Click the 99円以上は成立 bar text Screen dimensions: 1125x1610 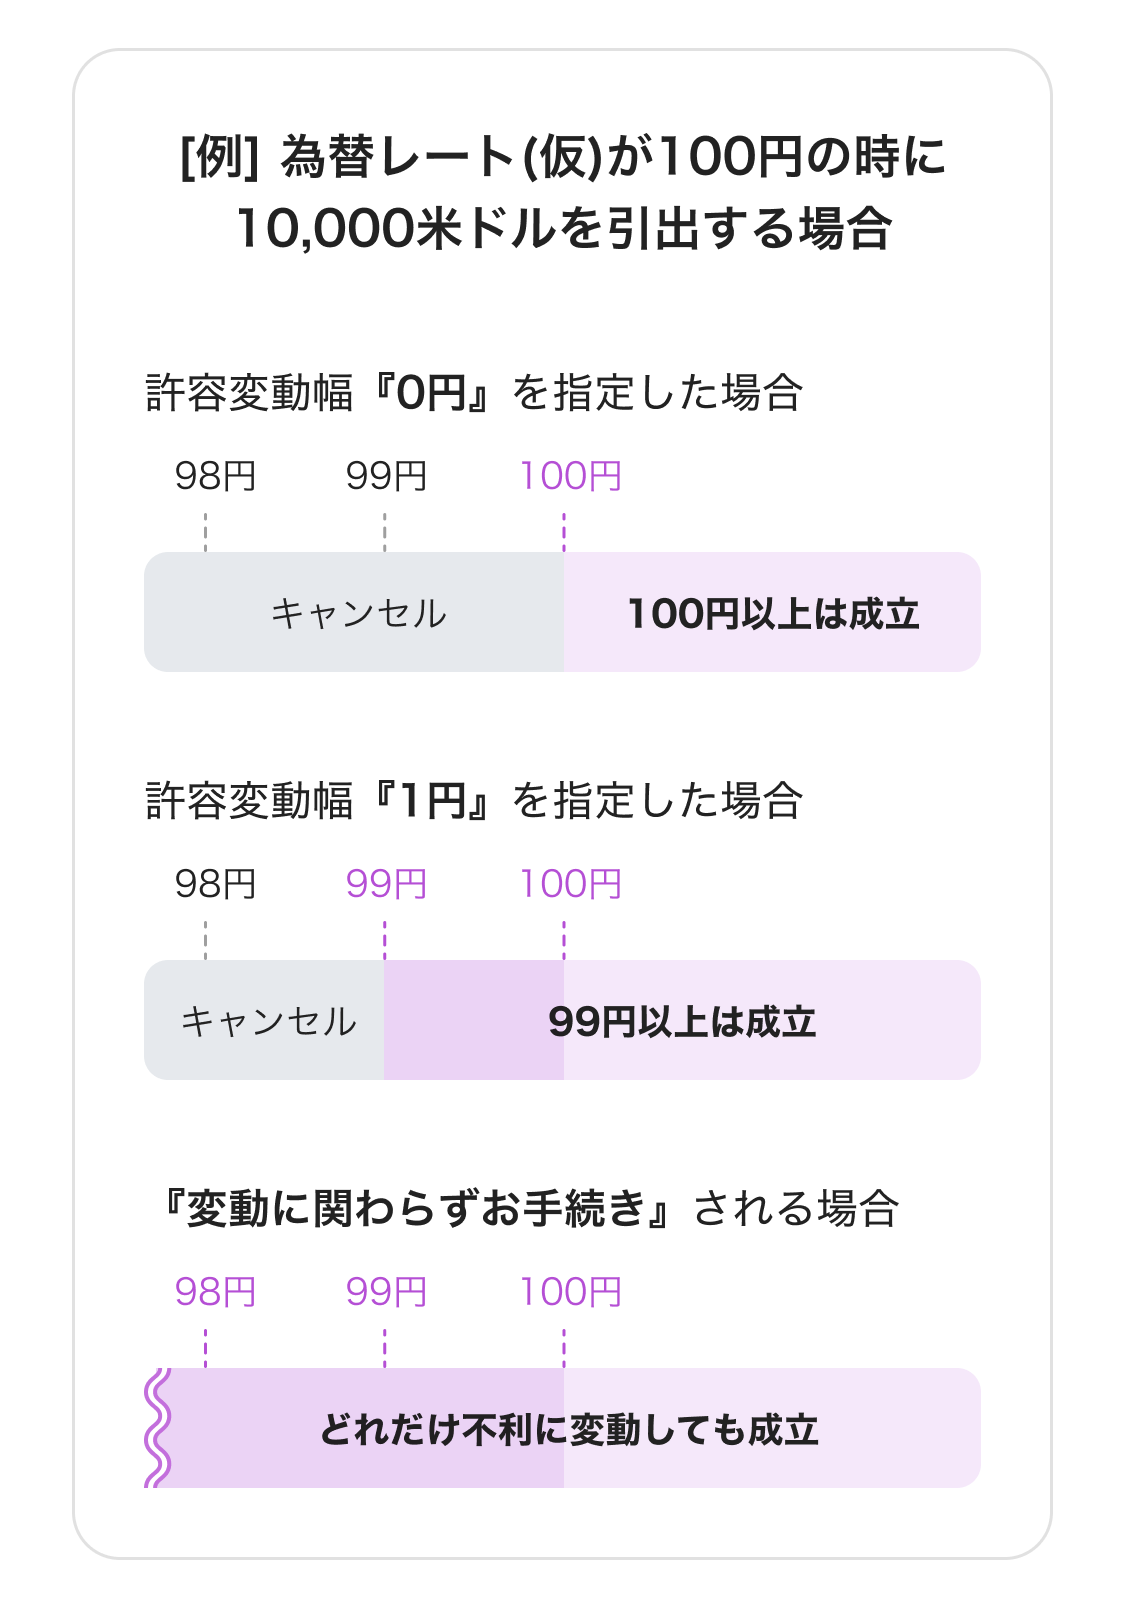click(x=682, y=1021)
